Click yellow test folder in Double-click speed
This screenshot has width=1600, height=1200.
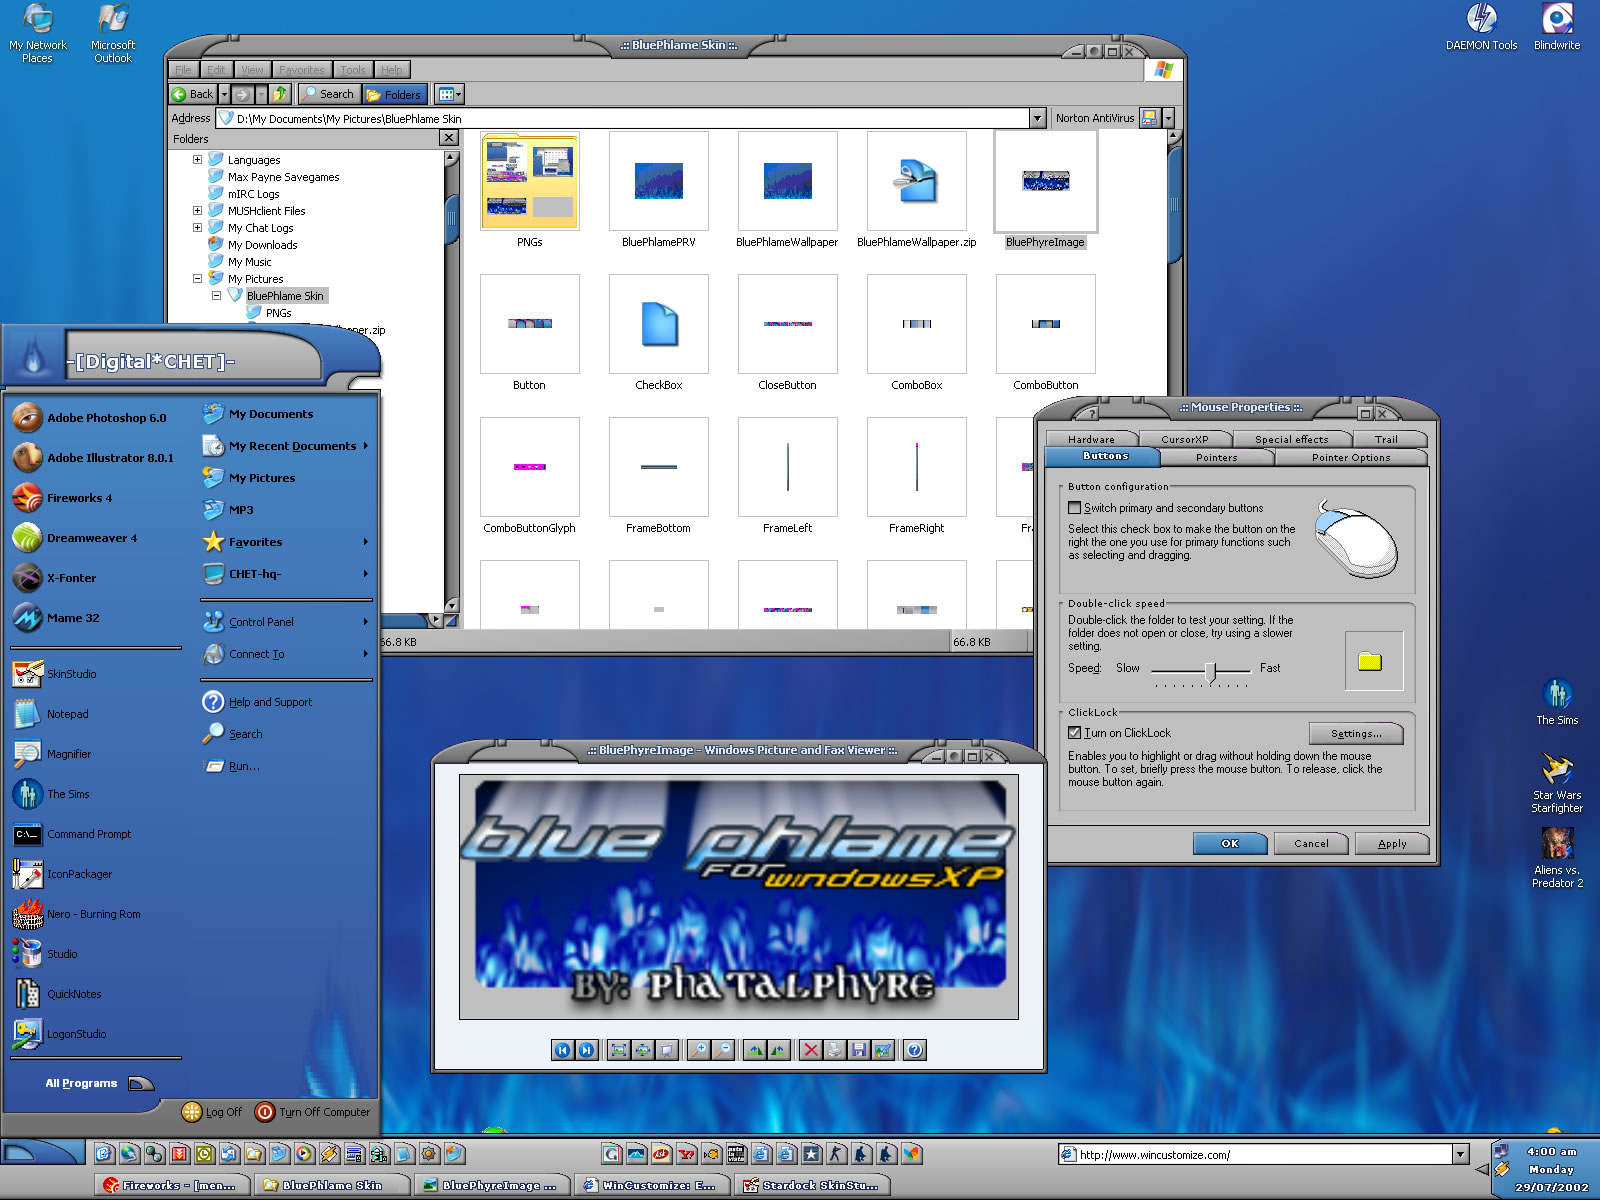tap(1370, 661)
